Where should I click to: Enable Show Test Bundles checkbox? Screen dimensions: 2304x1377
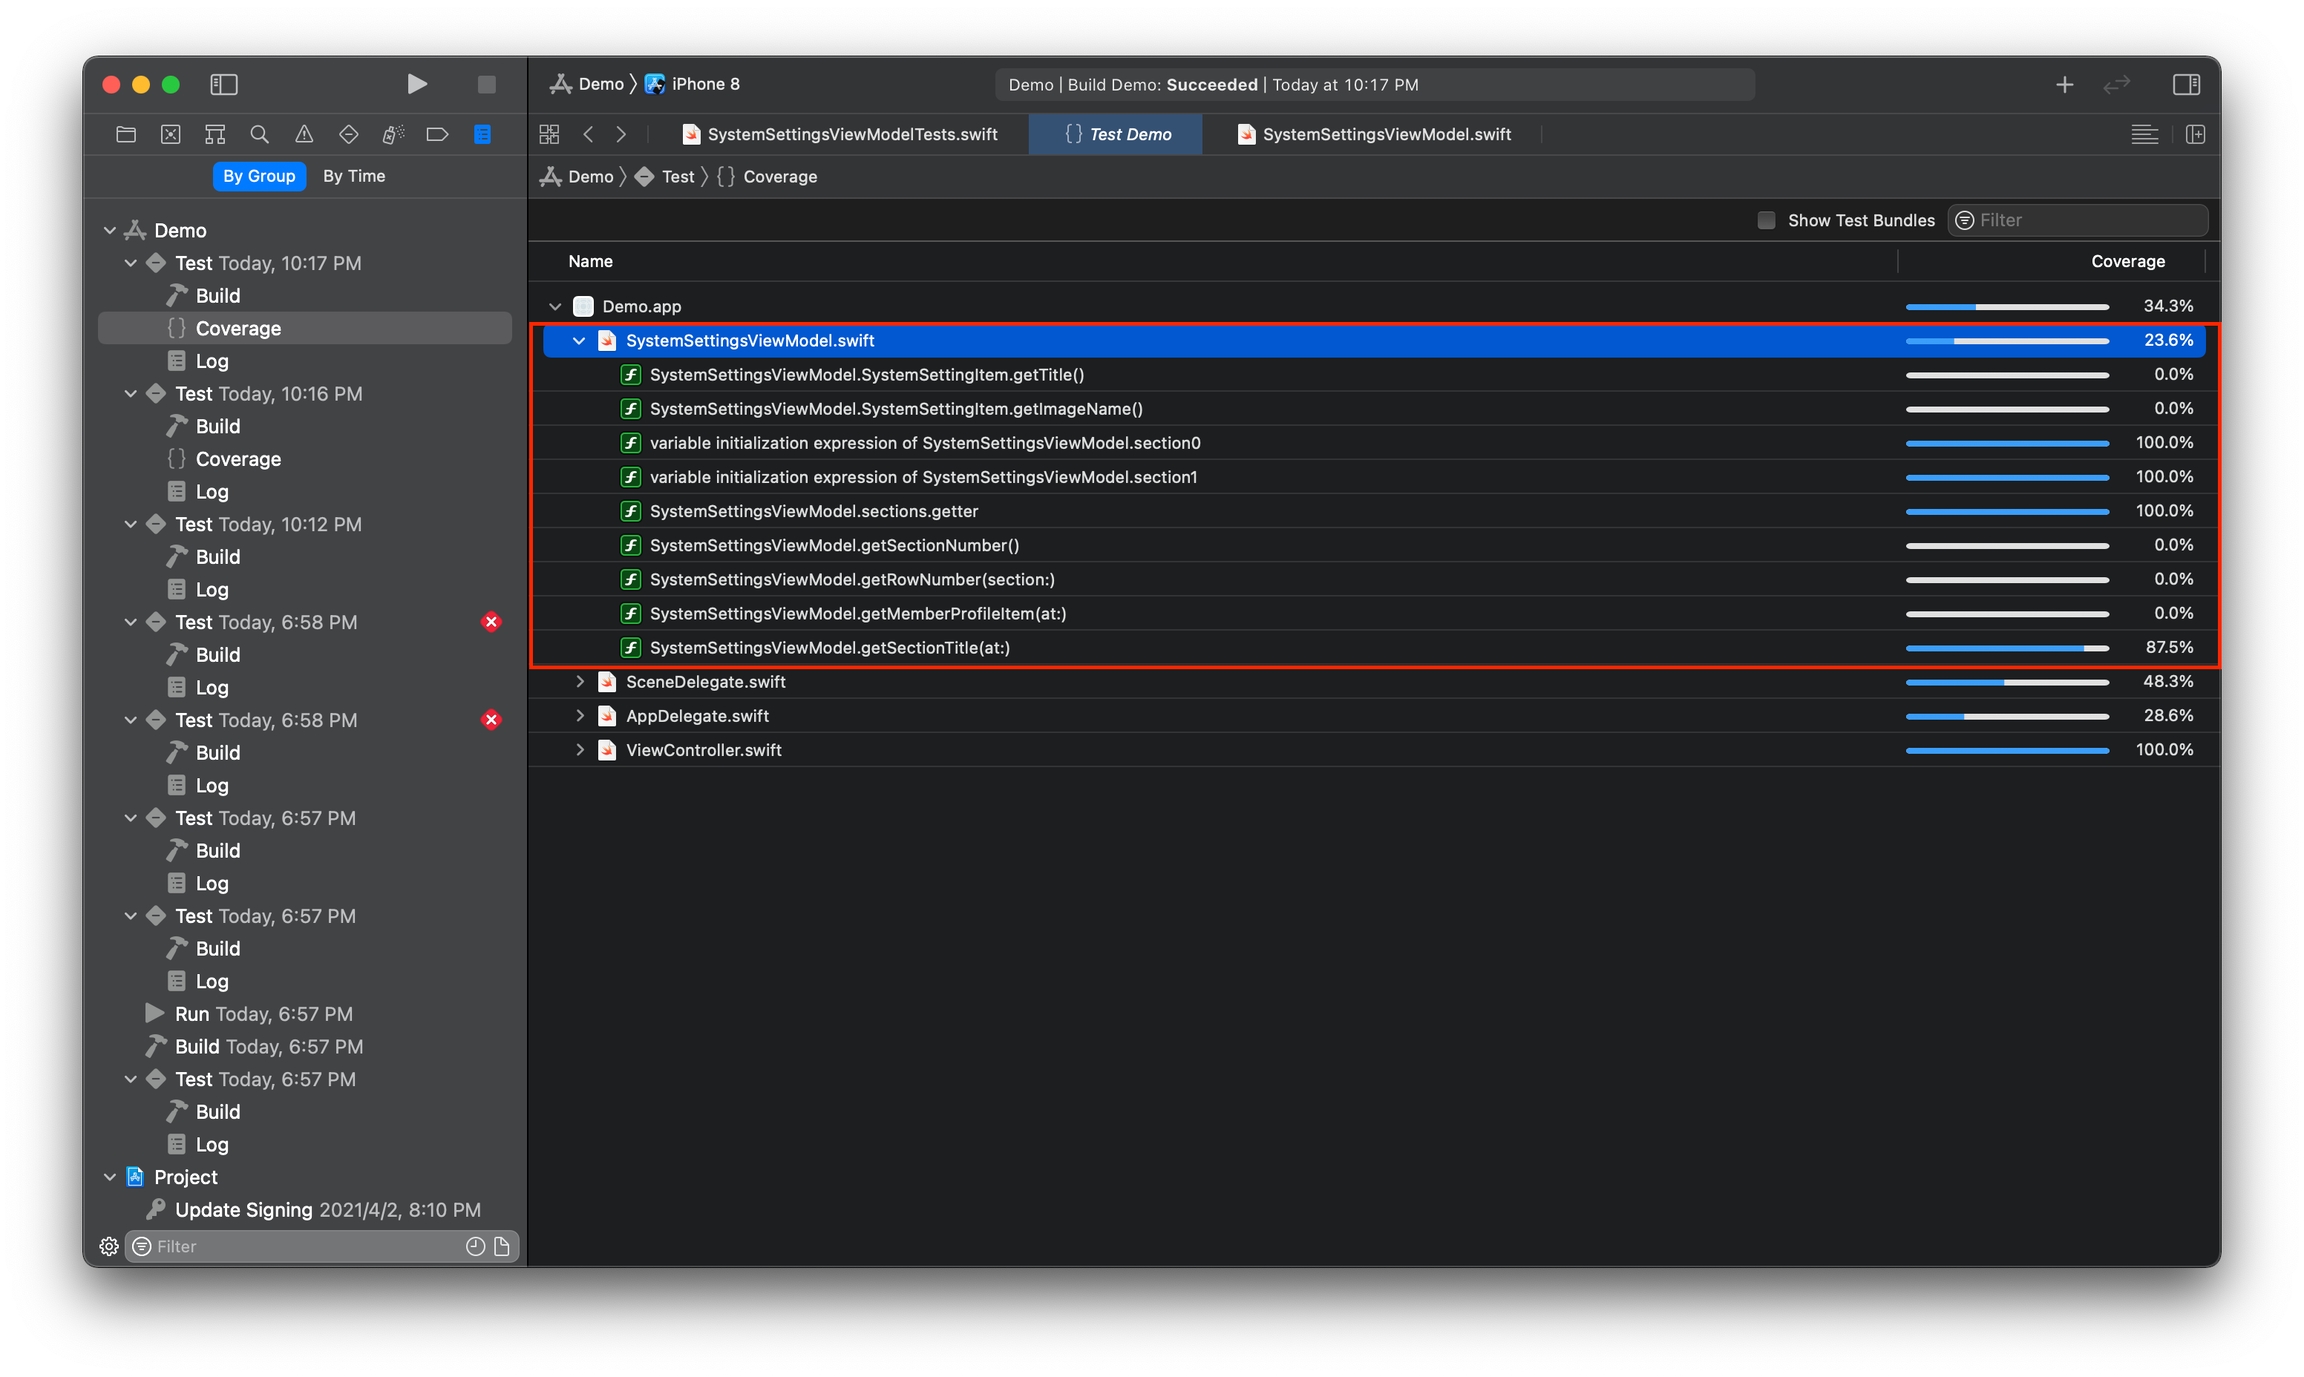1766,220
